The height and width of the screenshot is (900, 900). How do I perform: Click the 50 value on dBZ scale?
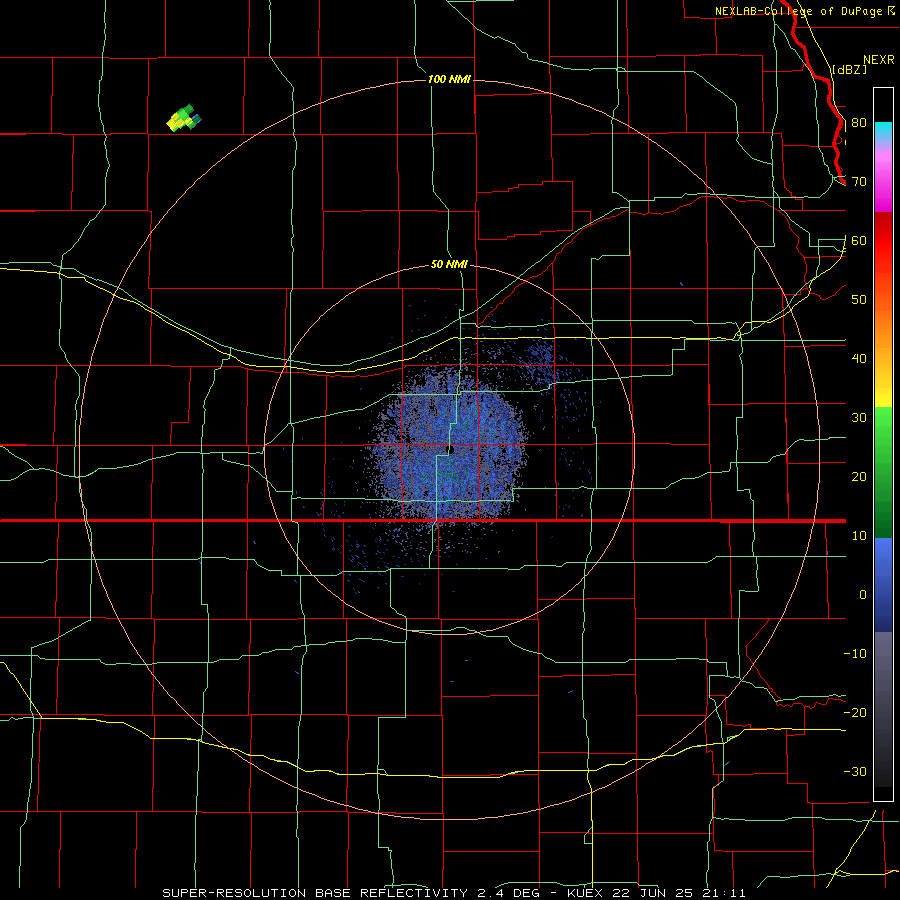pos(859,300)
